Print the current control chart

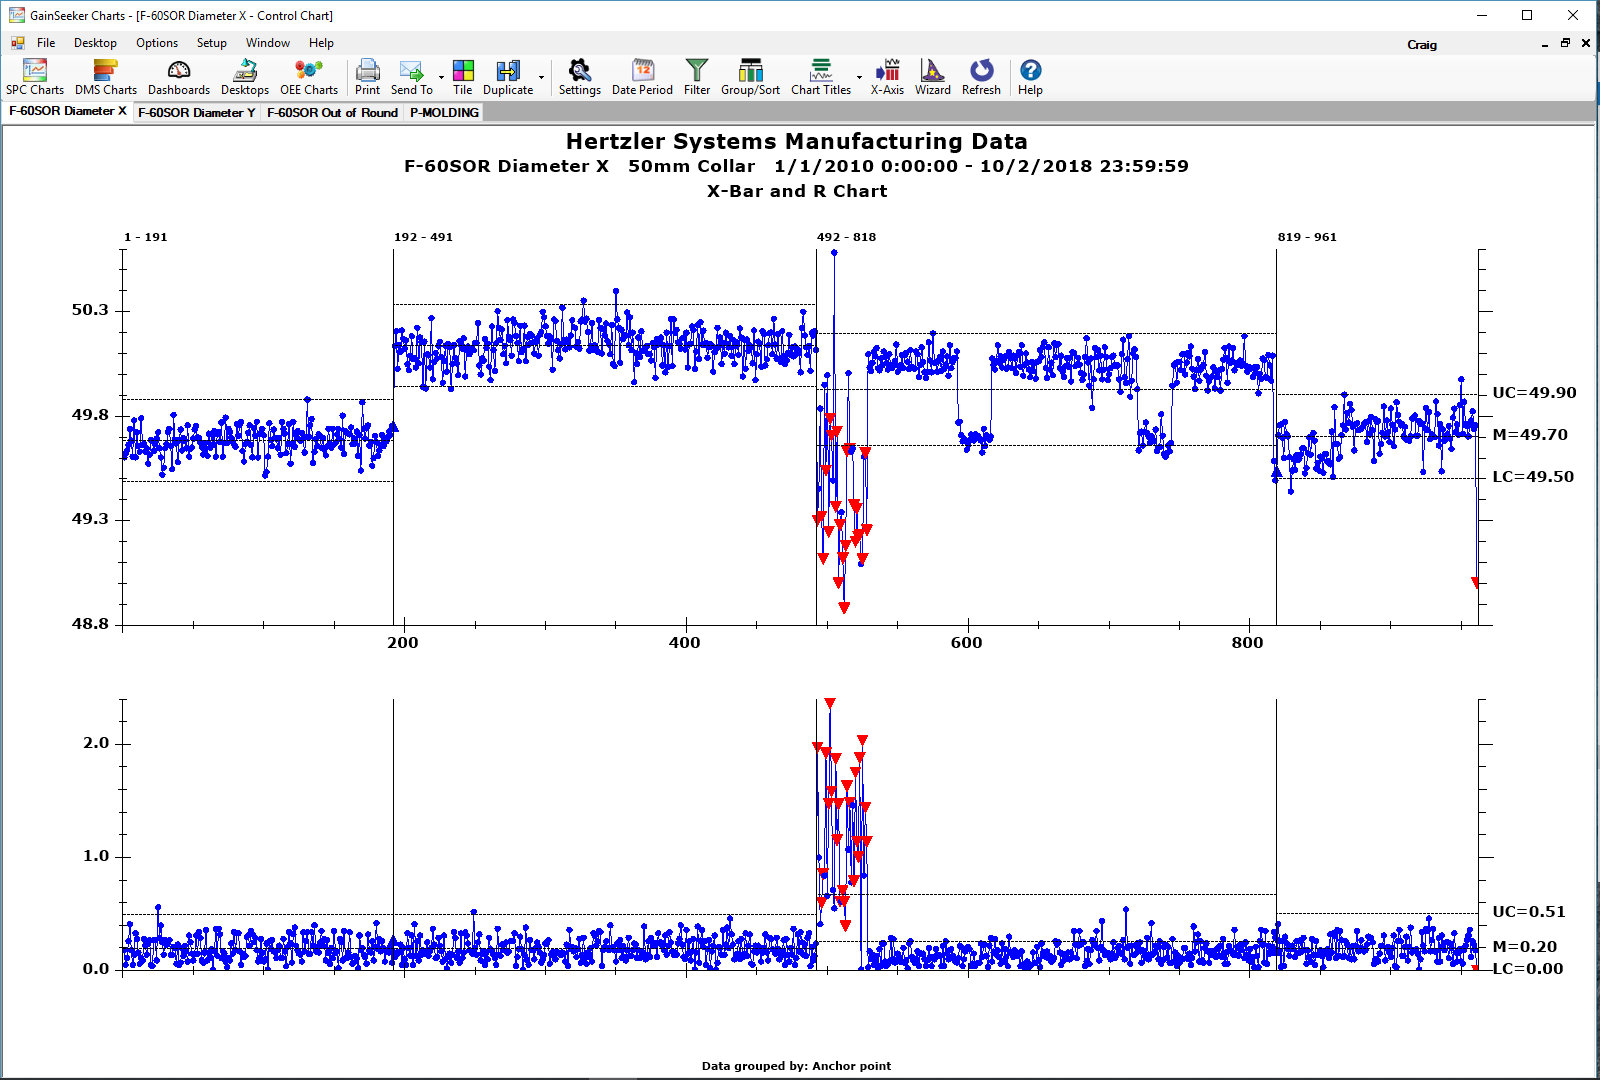[x=367, y=77]
